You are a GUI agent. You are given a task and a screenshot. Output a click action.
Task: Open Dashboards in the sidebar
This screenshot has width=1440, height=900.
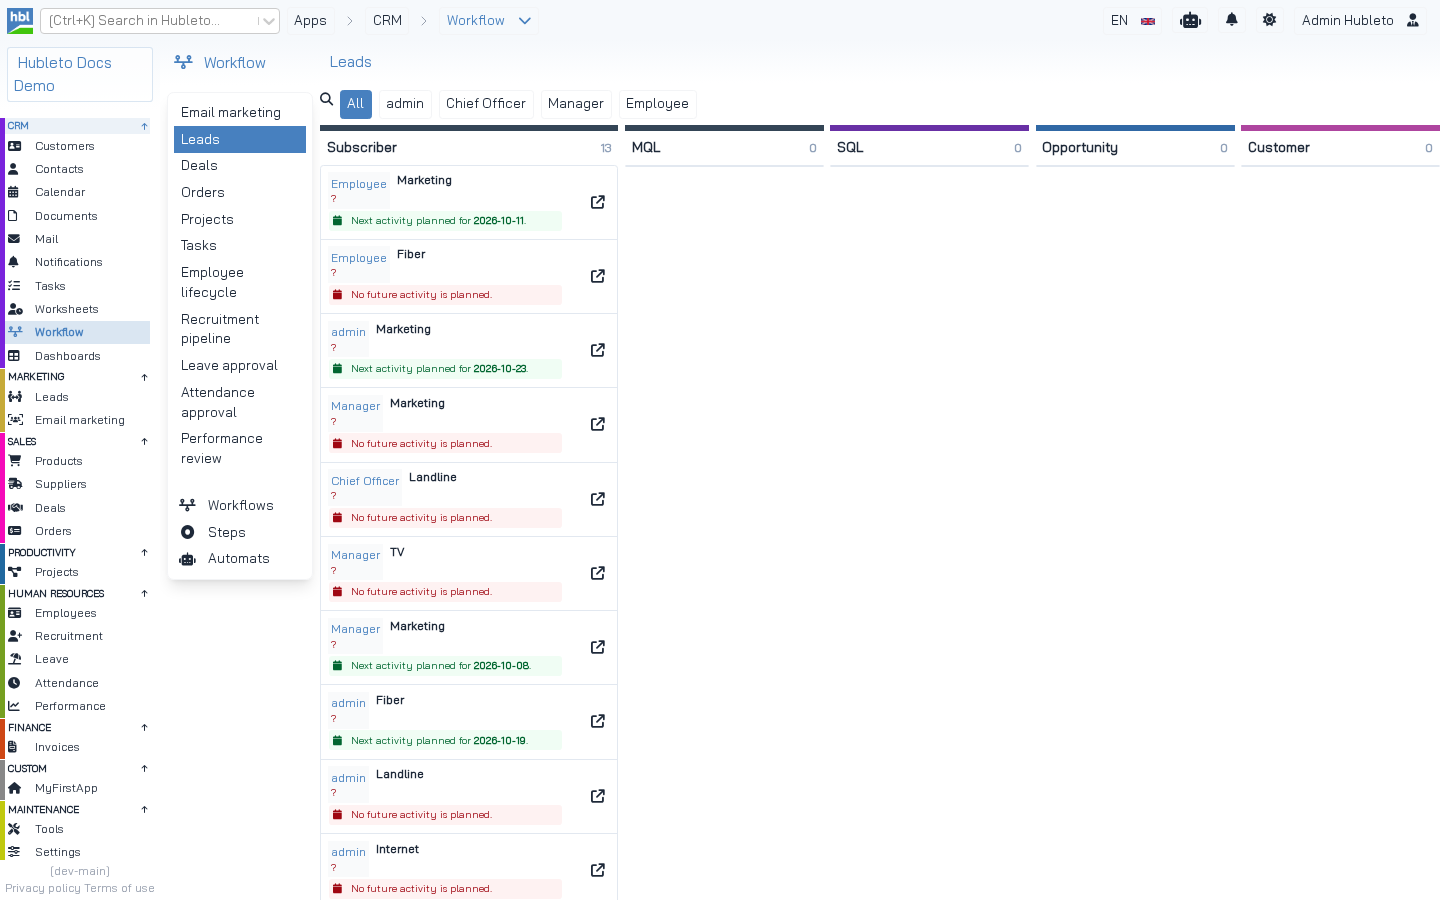(77, 356)
